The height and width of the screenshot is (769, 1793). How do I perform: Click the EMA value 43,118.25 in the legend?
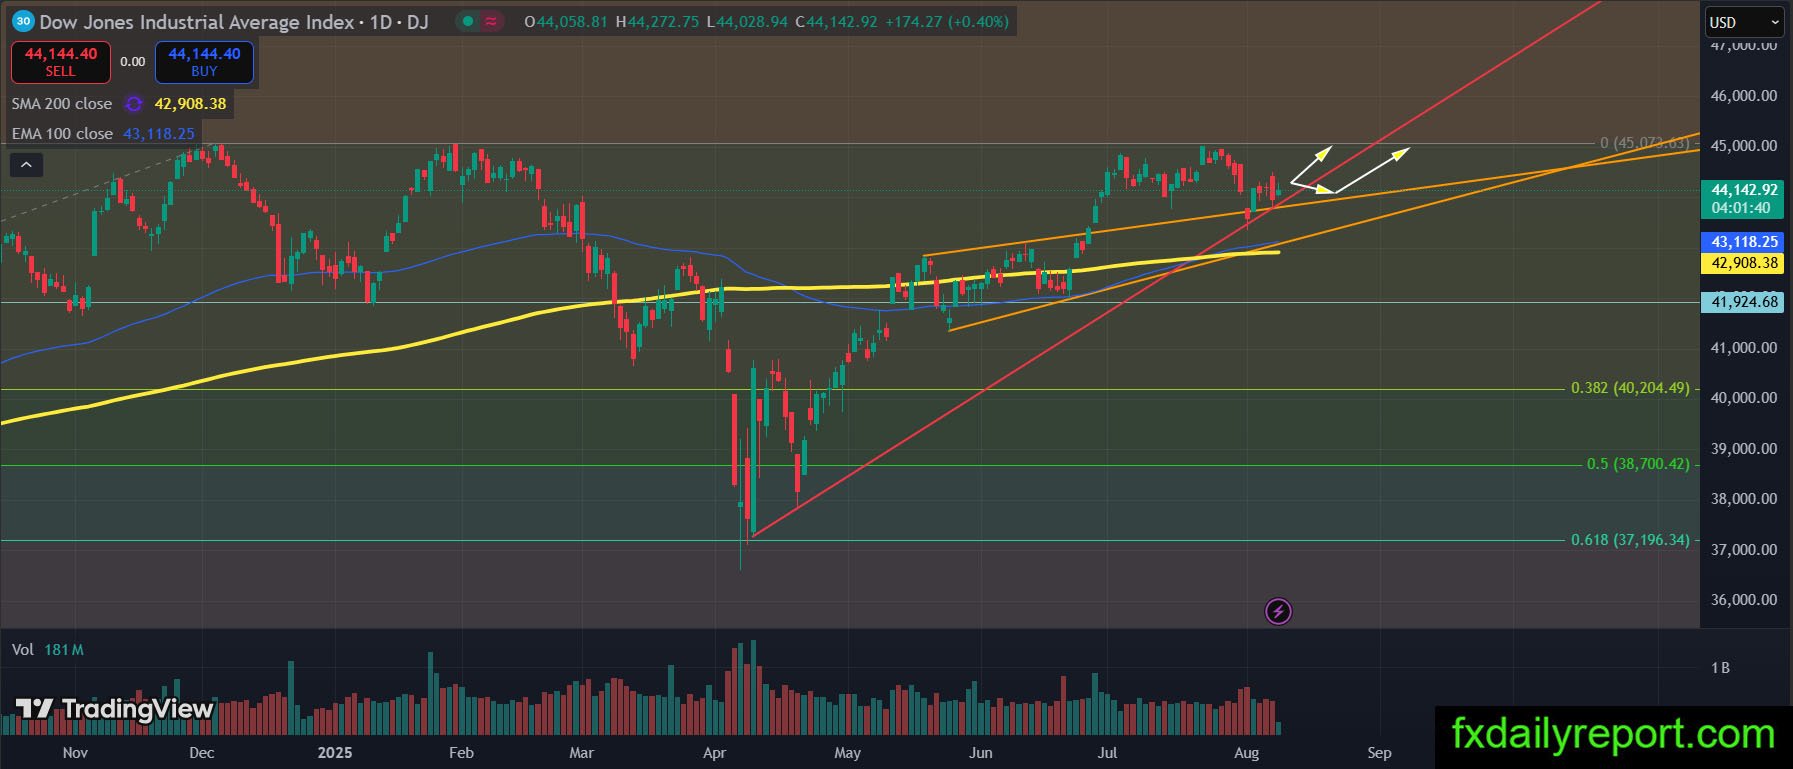[x=159, y=134]
